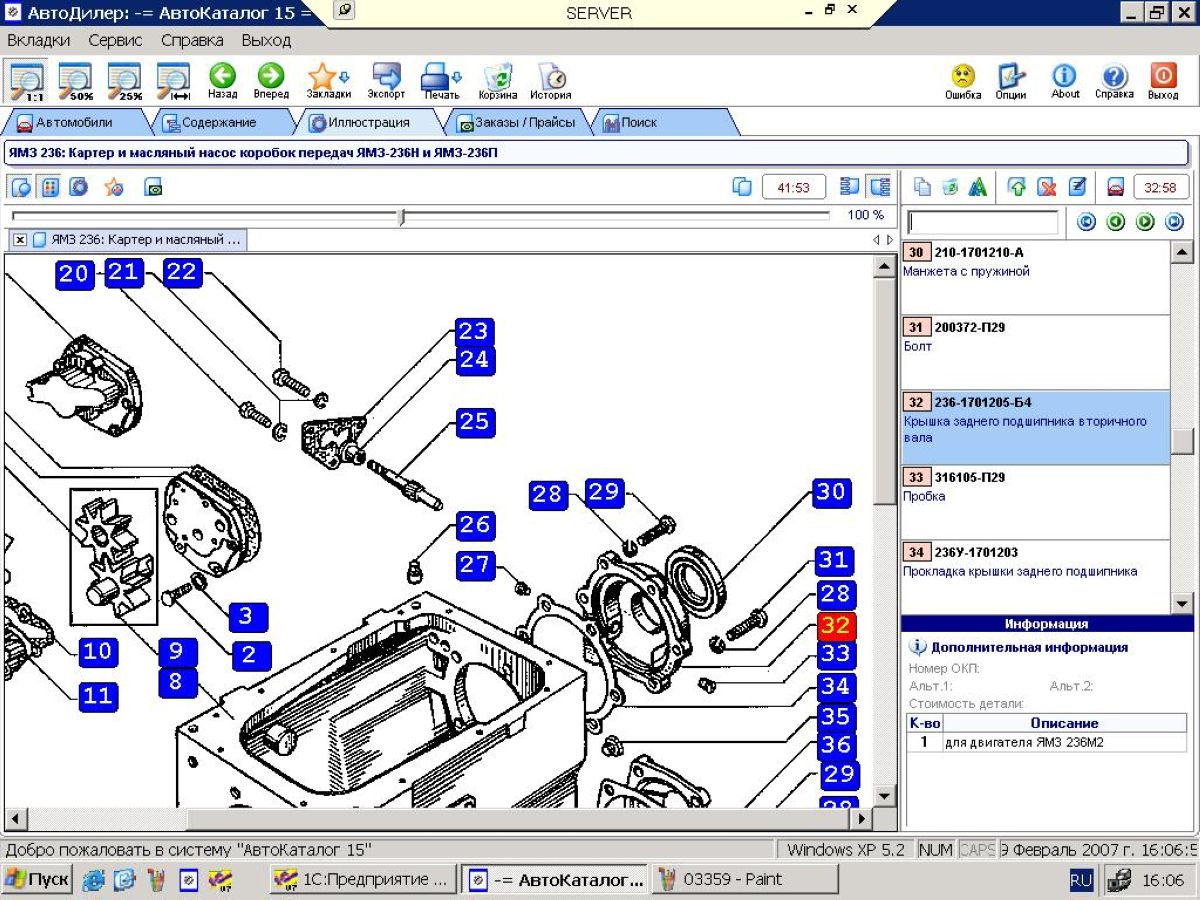
Task: Go to next part with green right arrow
Action: point(1146,222)
